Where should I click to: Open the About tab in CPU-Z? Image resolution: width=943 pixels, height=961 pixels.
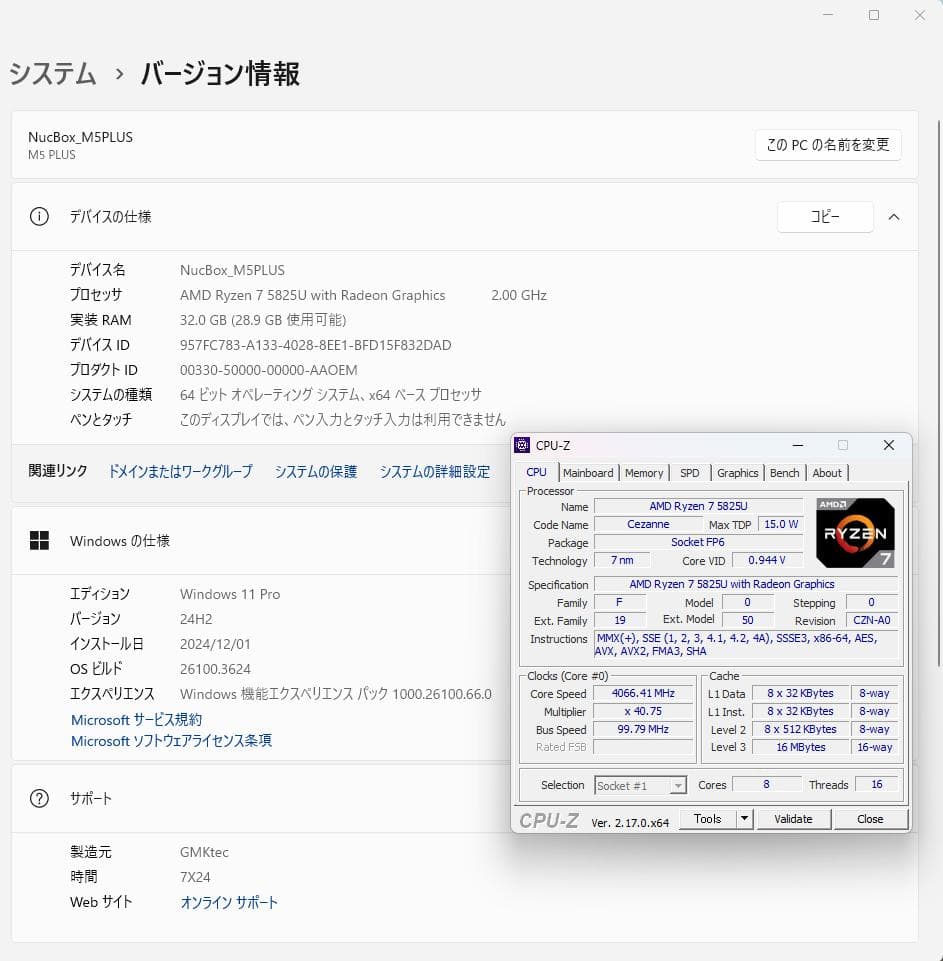827,472
